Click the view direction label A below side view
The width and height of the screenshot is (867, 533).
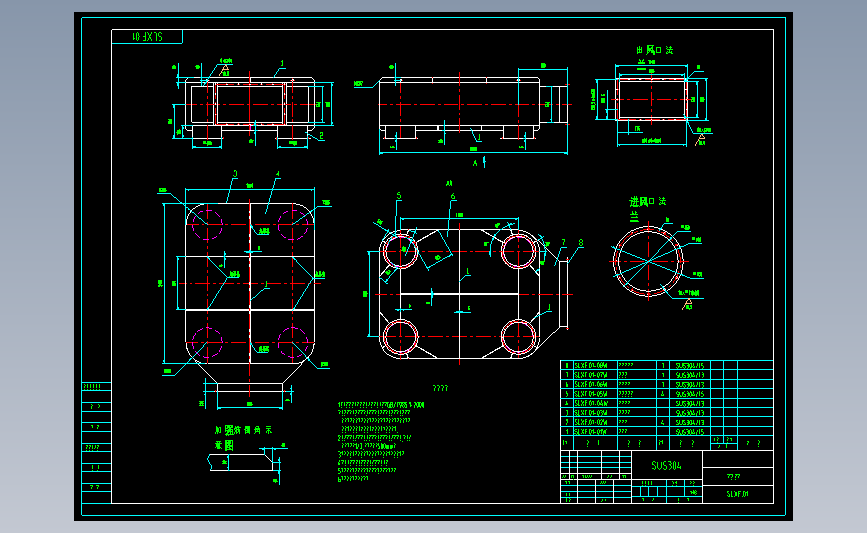tap(475, 163)
